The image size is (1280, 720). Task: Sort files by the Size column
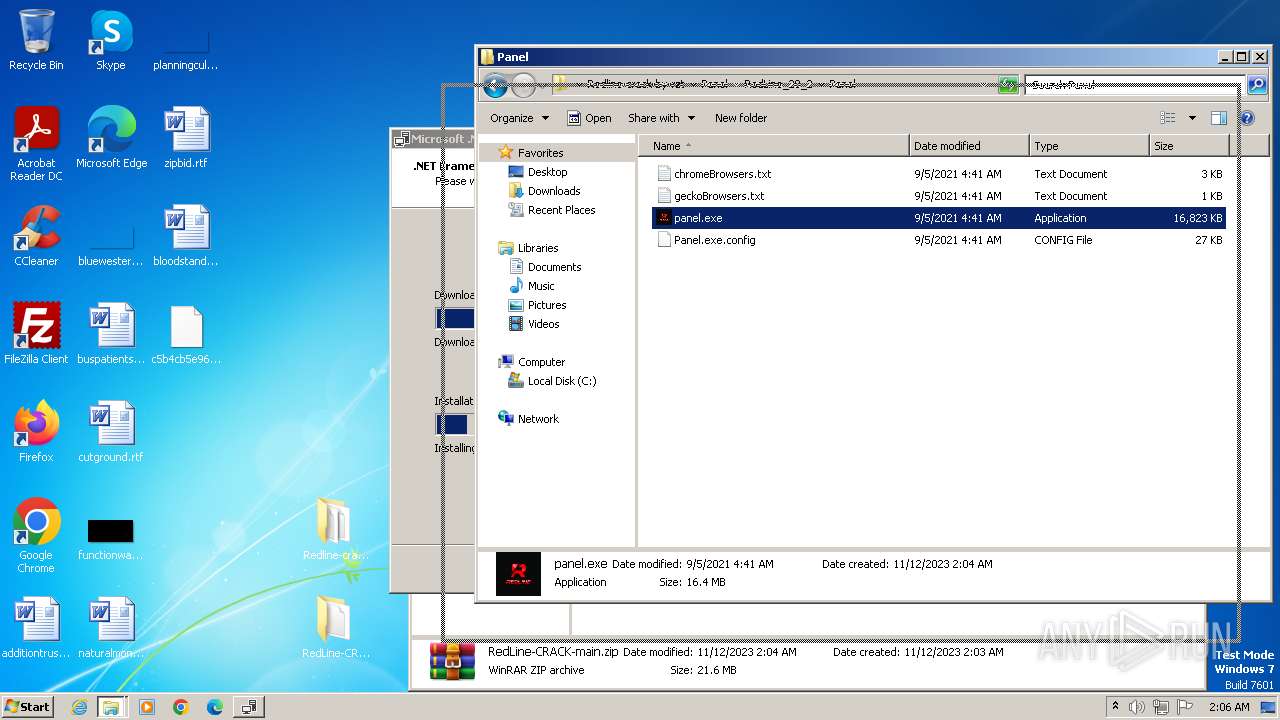tap(1188, 146)
